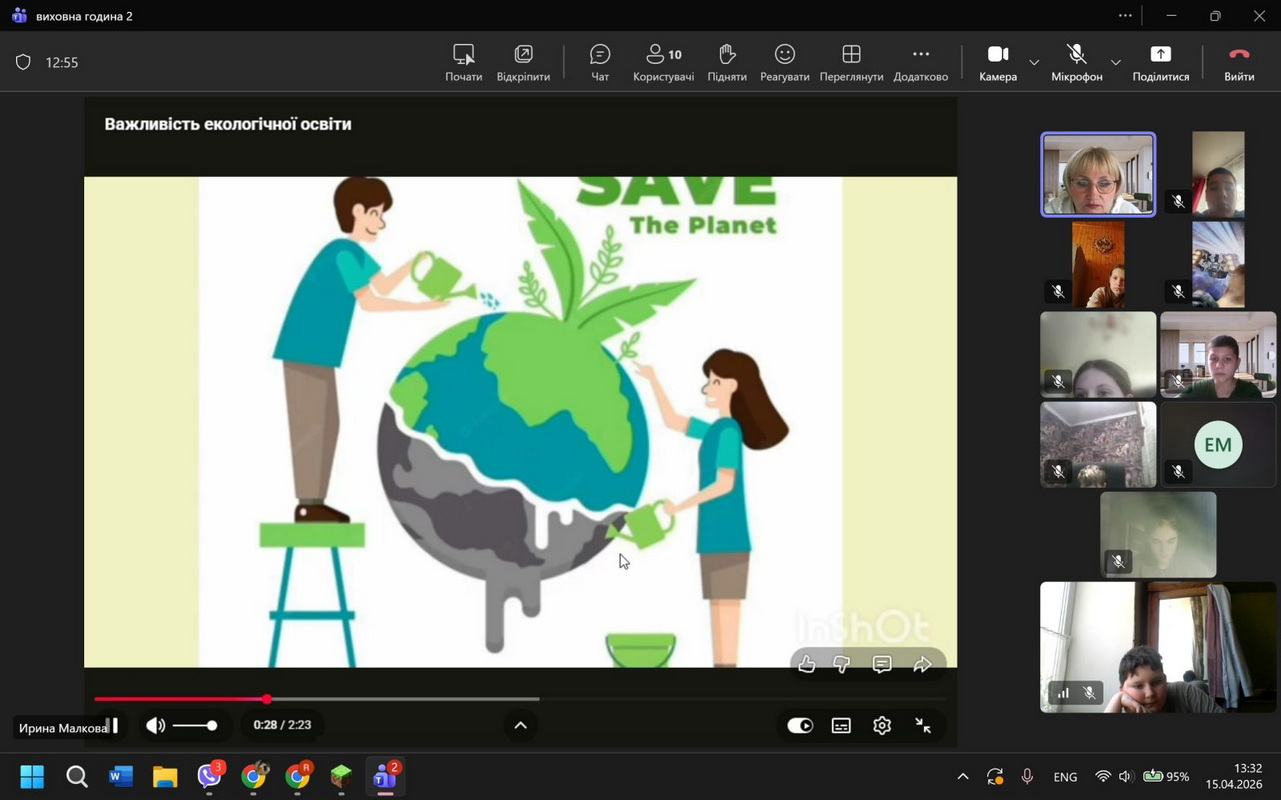Raise hand with Підняти icon
The height and width of the screenshot is (800, 1281).
pos(727,62)
